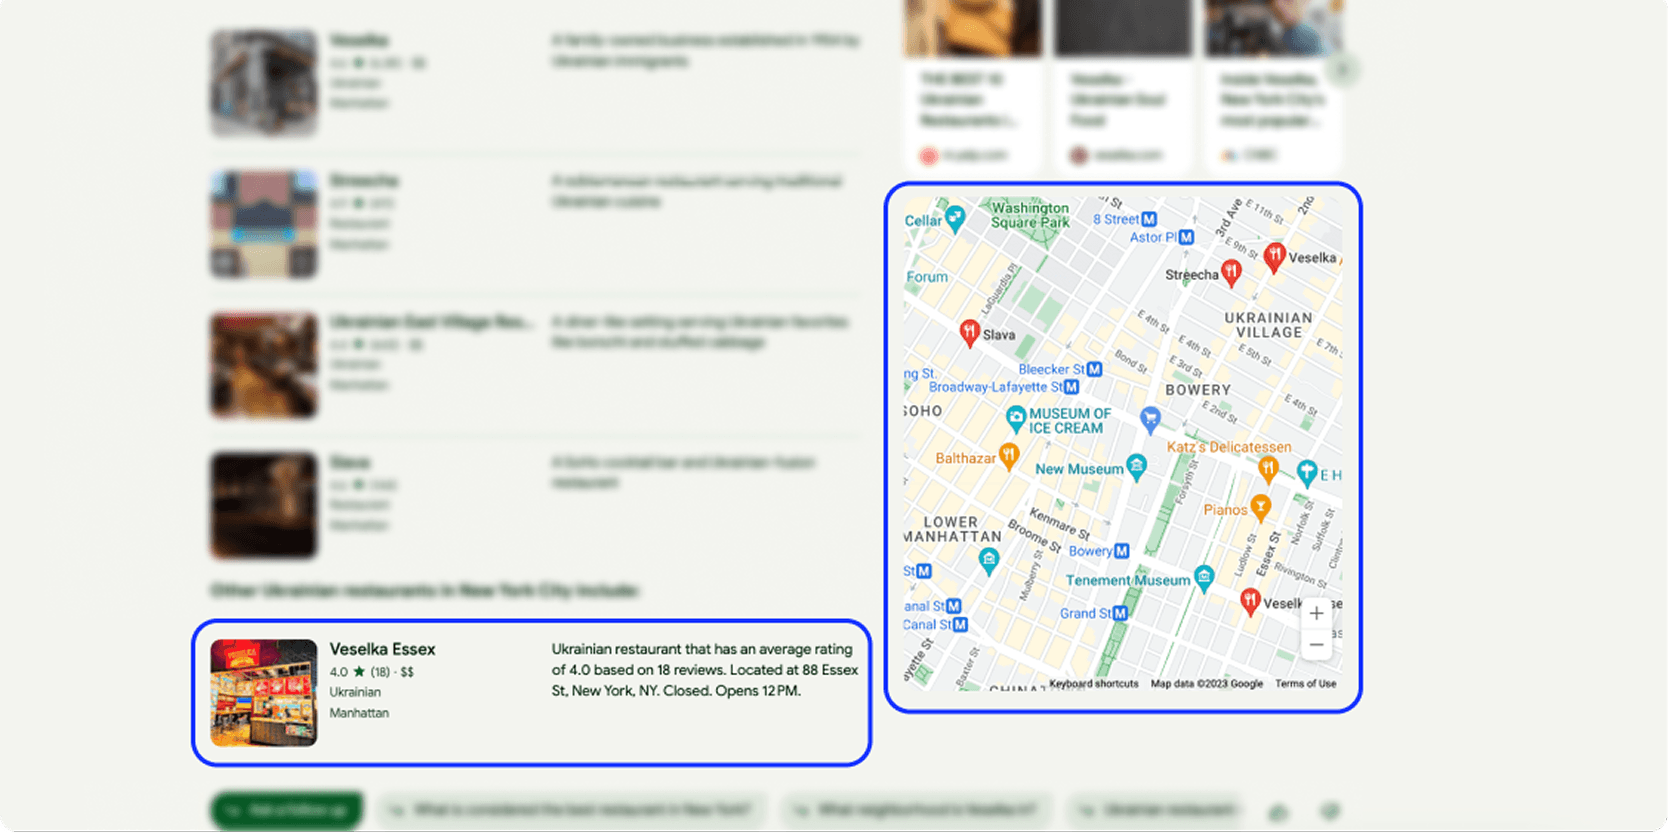
Task: Click the Veselka Essex description about 88 Essex St
Action: pyautogui.click(x=705, y=670)
